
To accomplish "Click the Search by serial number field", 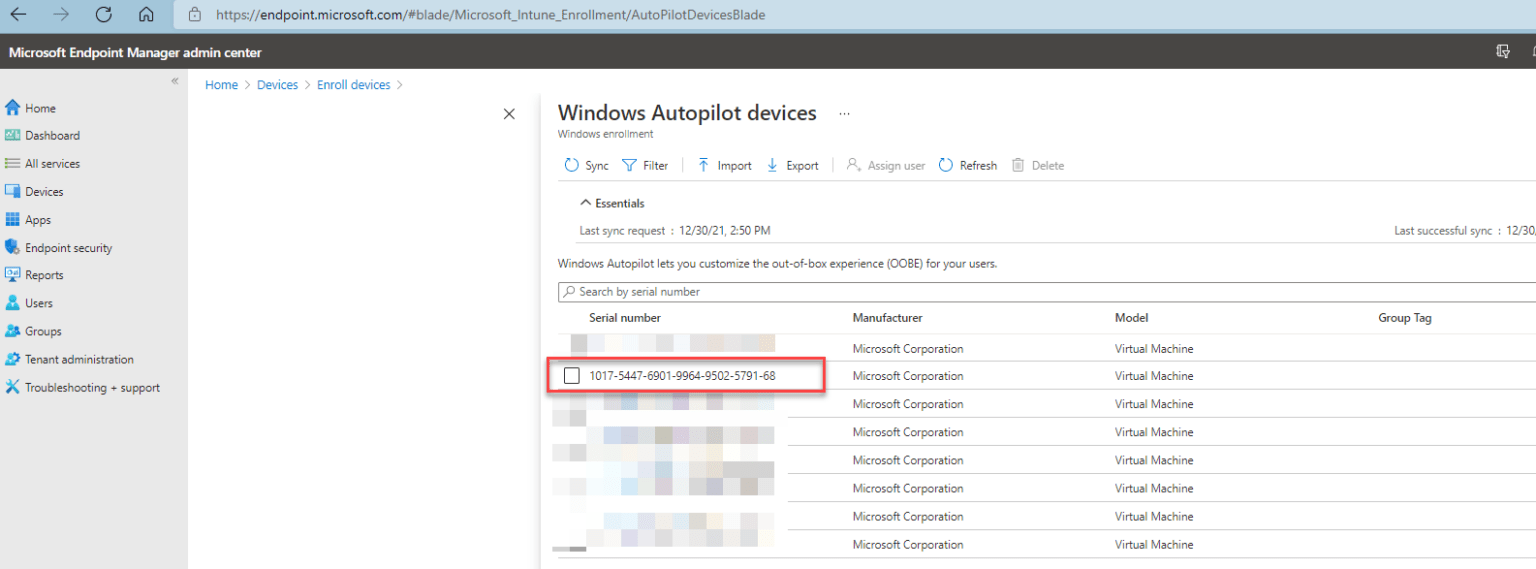I will 1046,292.
